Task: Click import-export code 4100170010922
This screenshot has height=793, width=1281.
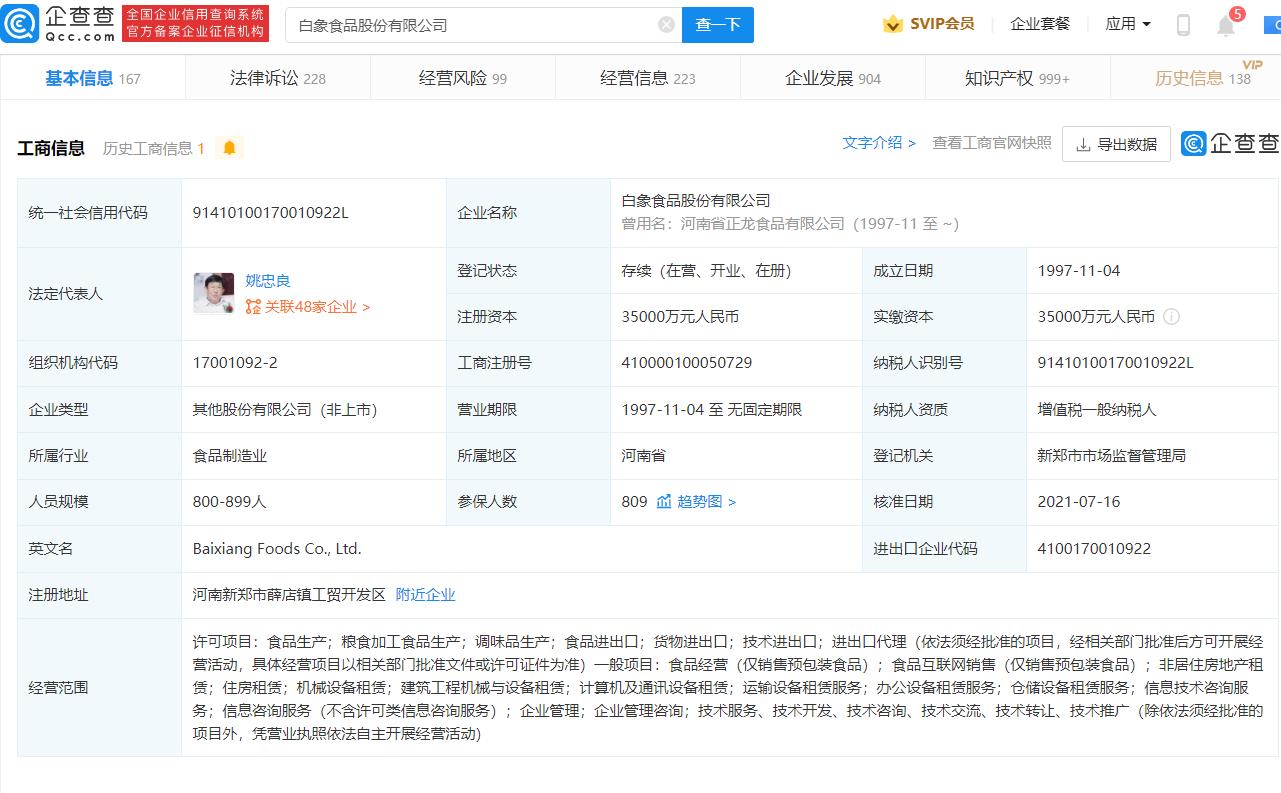Action: [x=1094, y=549]
